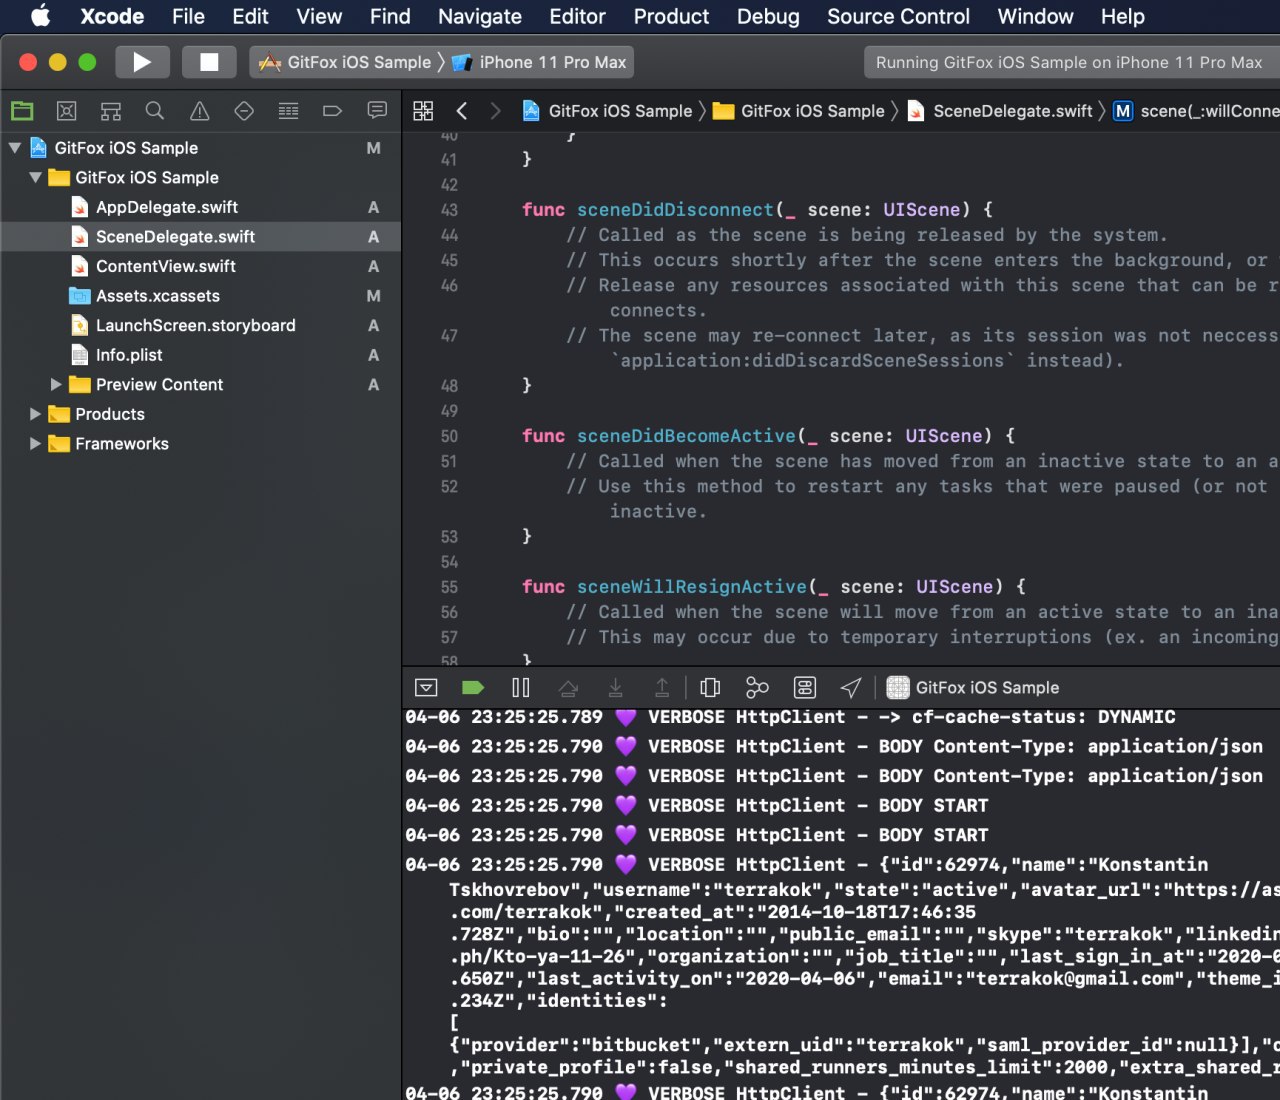Open Info.plist file
1280x1100 pixels.
click(x=200, y=355)
